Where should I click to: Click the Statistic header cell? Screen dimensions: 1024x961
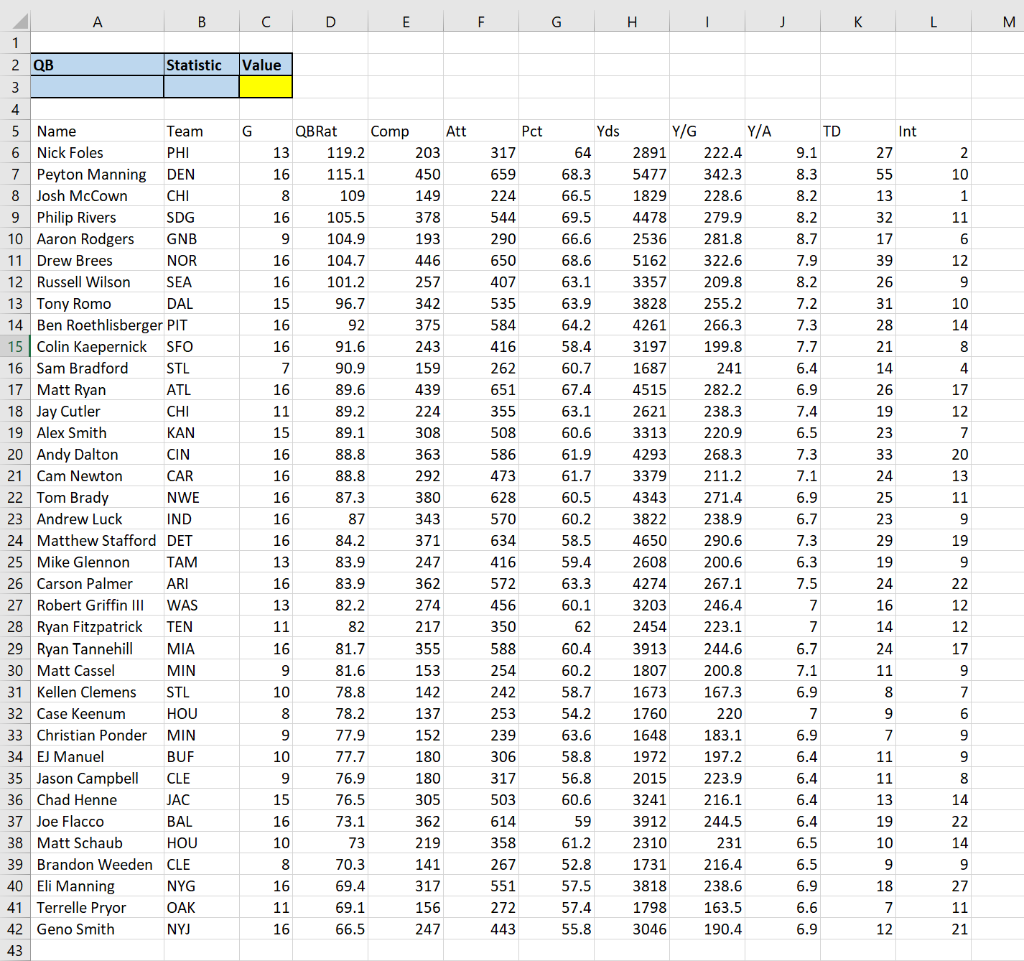tap(201, 65)
